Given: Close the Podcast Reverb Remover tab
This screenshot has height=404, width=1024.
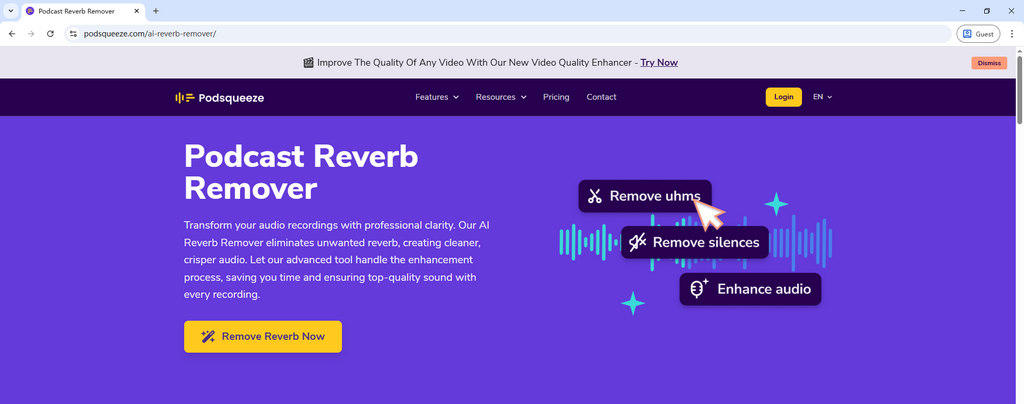Looking at the screenshot, I should click(x=137, y=10).
